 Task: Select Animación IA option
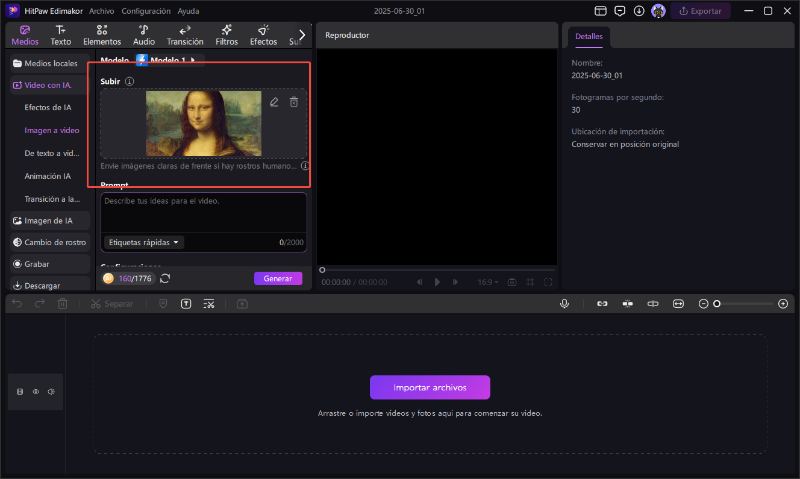pyautogui.click(x=47, y=176)
